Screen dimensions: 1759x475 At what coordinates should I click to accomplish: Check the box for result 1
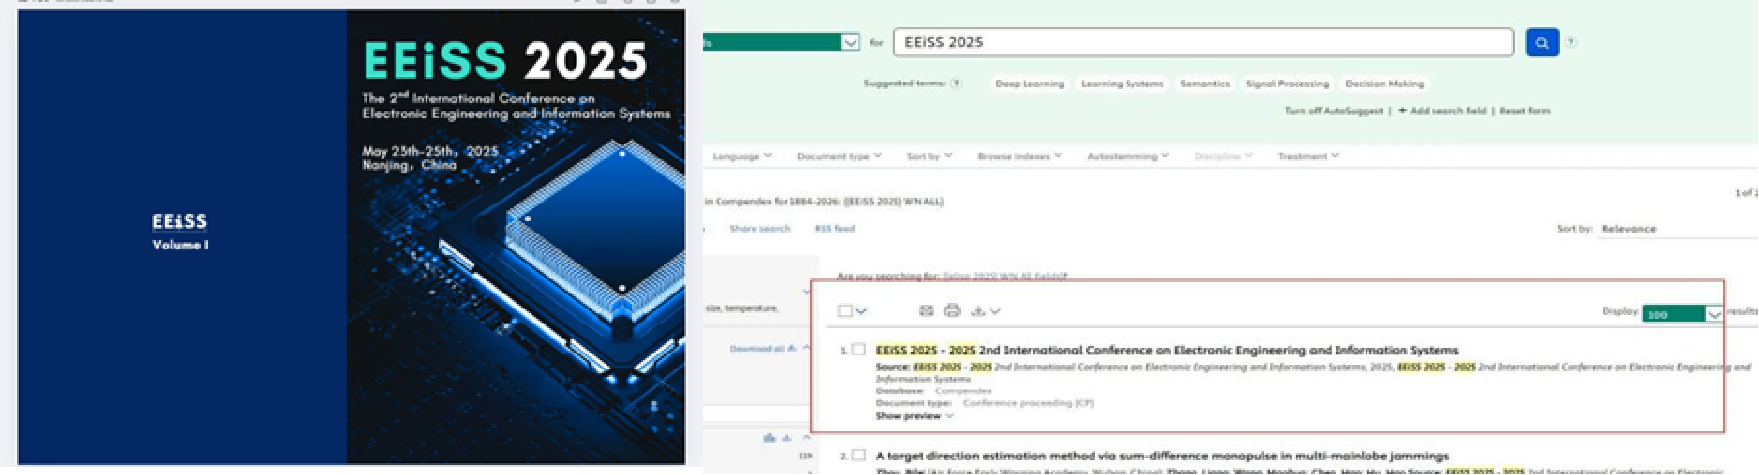click(x=858, y=349)
